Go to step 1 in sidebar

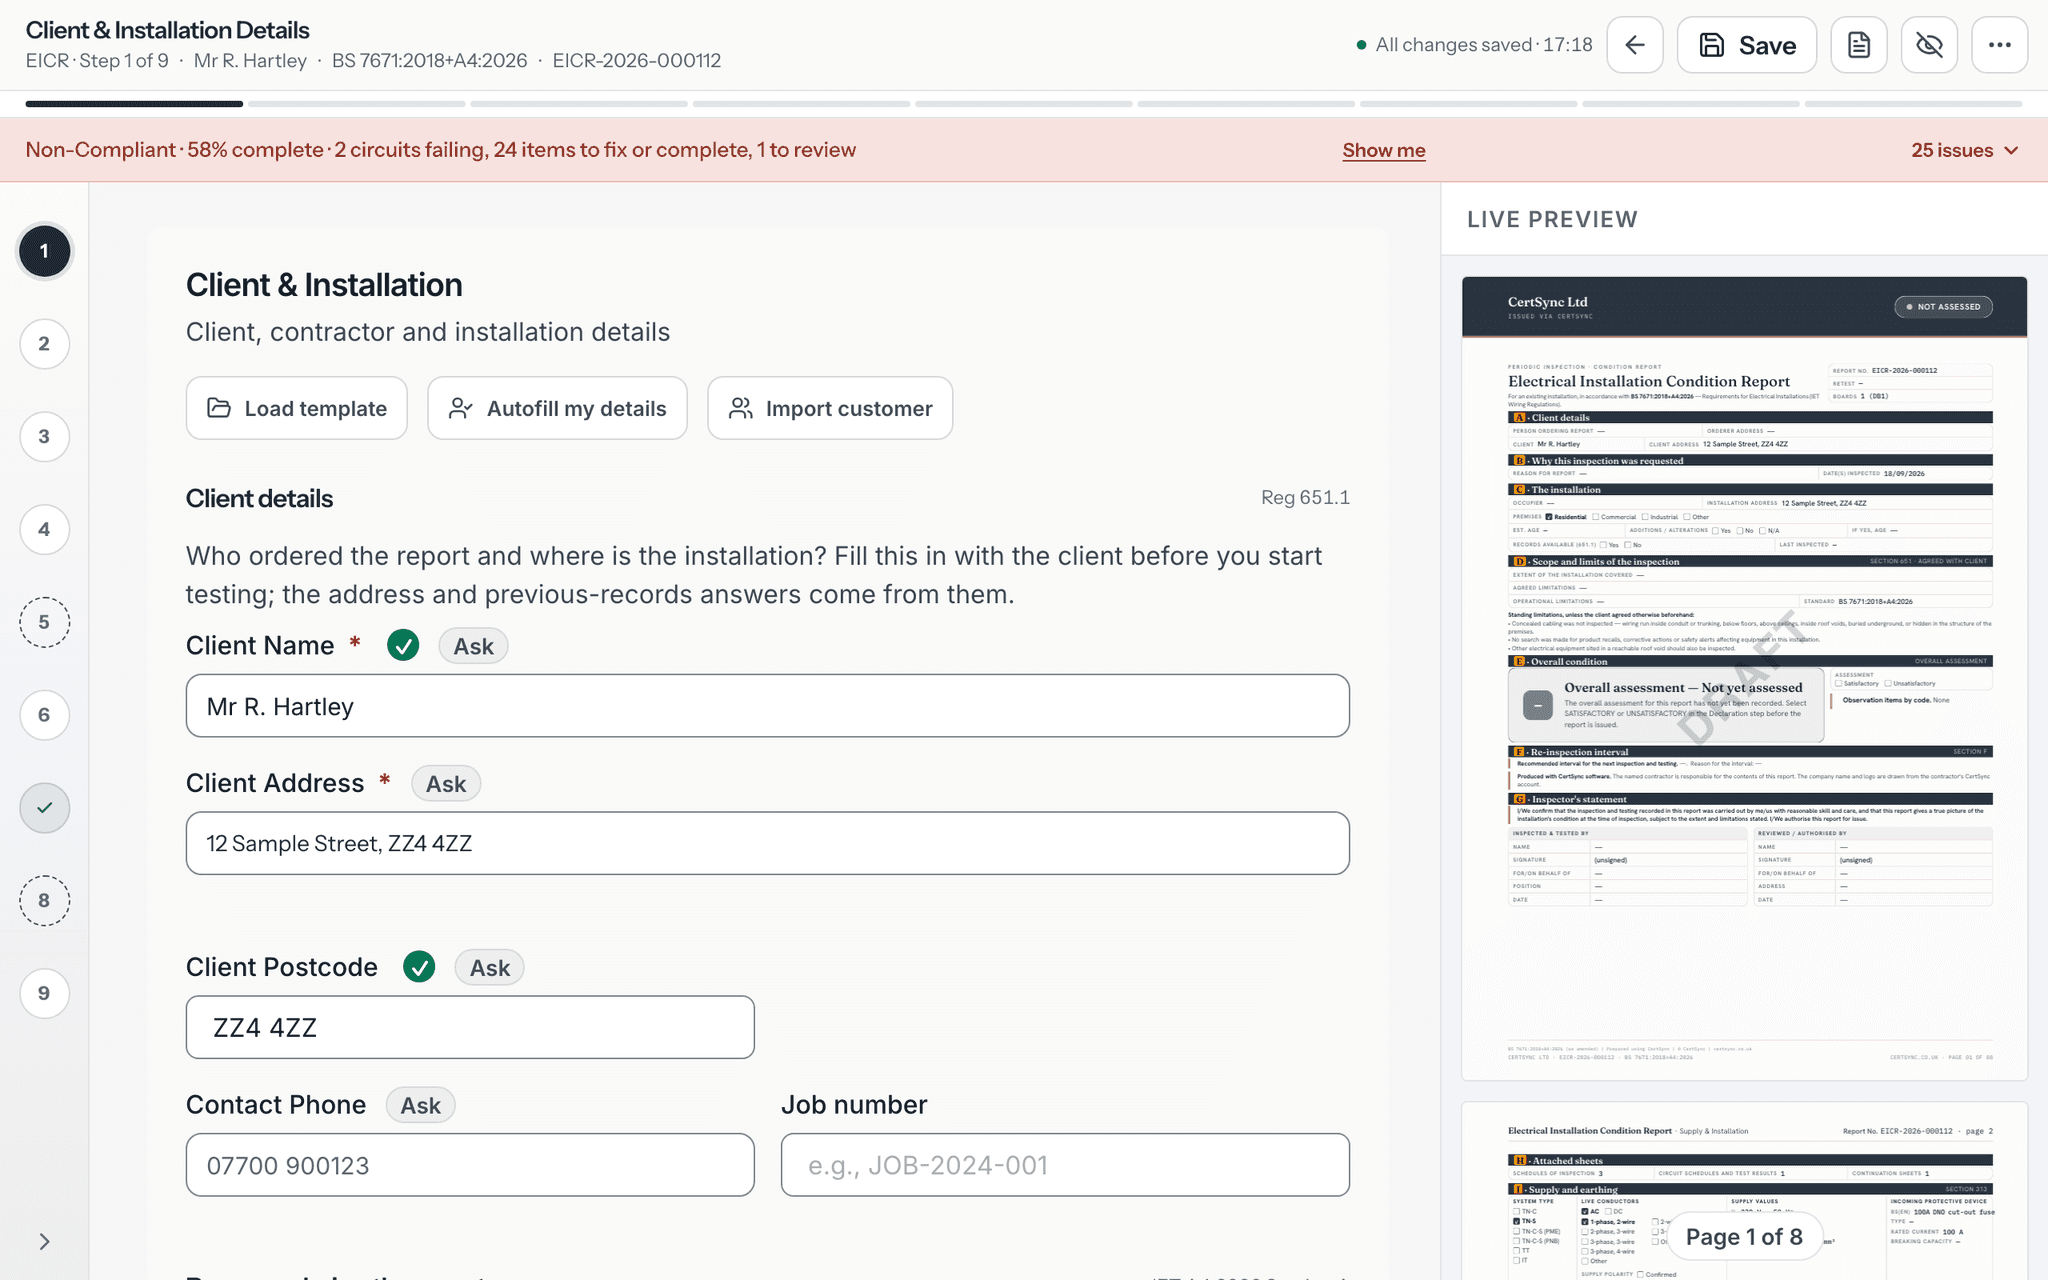click(44, 251)
